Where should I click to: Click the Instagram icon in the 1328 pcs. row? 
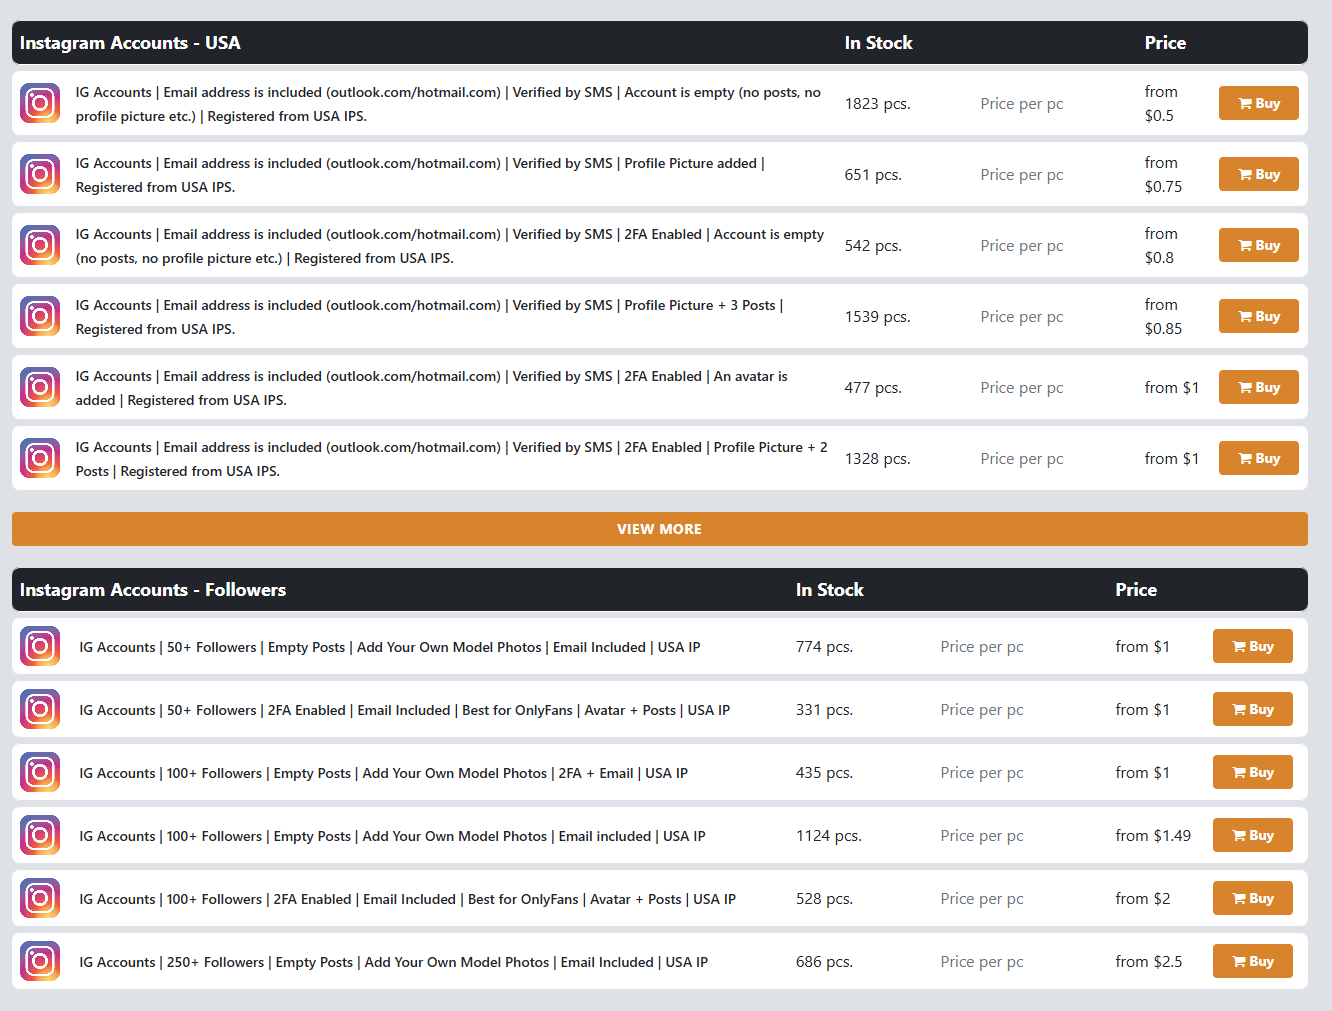pos(40,458)
